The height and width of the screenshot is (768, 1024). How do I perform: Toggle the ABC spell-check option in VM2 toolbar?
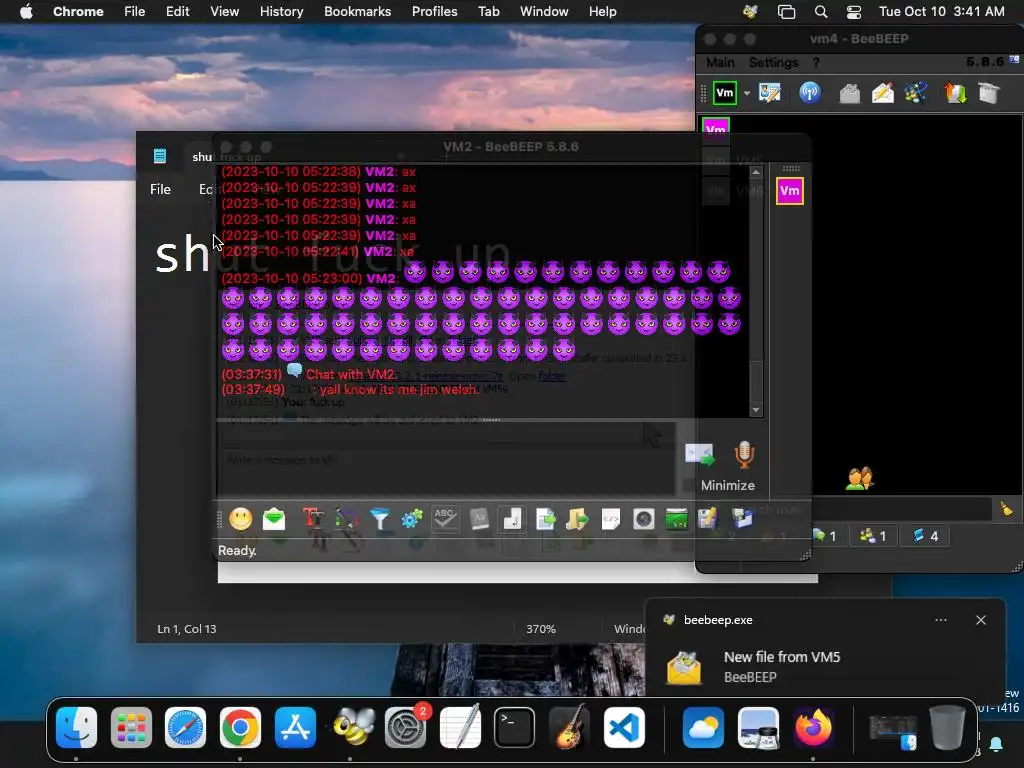445,519
